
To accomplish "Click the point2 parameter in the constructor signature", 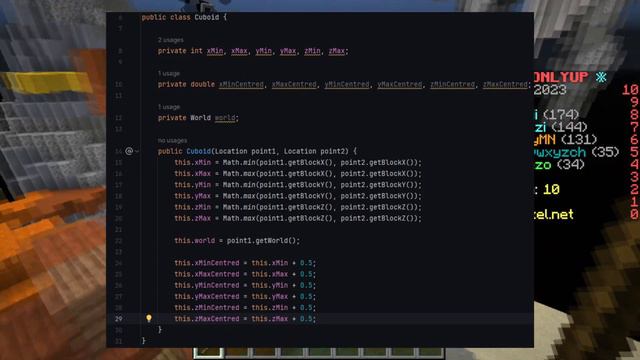I will click(332, 151).
